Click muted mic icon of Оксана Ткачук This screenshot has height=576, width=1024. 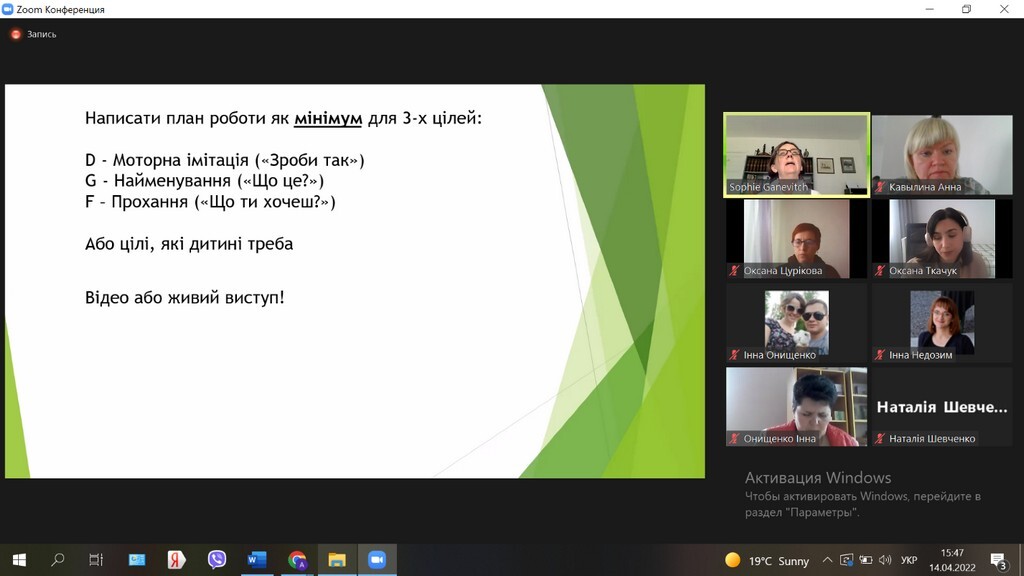880,270
